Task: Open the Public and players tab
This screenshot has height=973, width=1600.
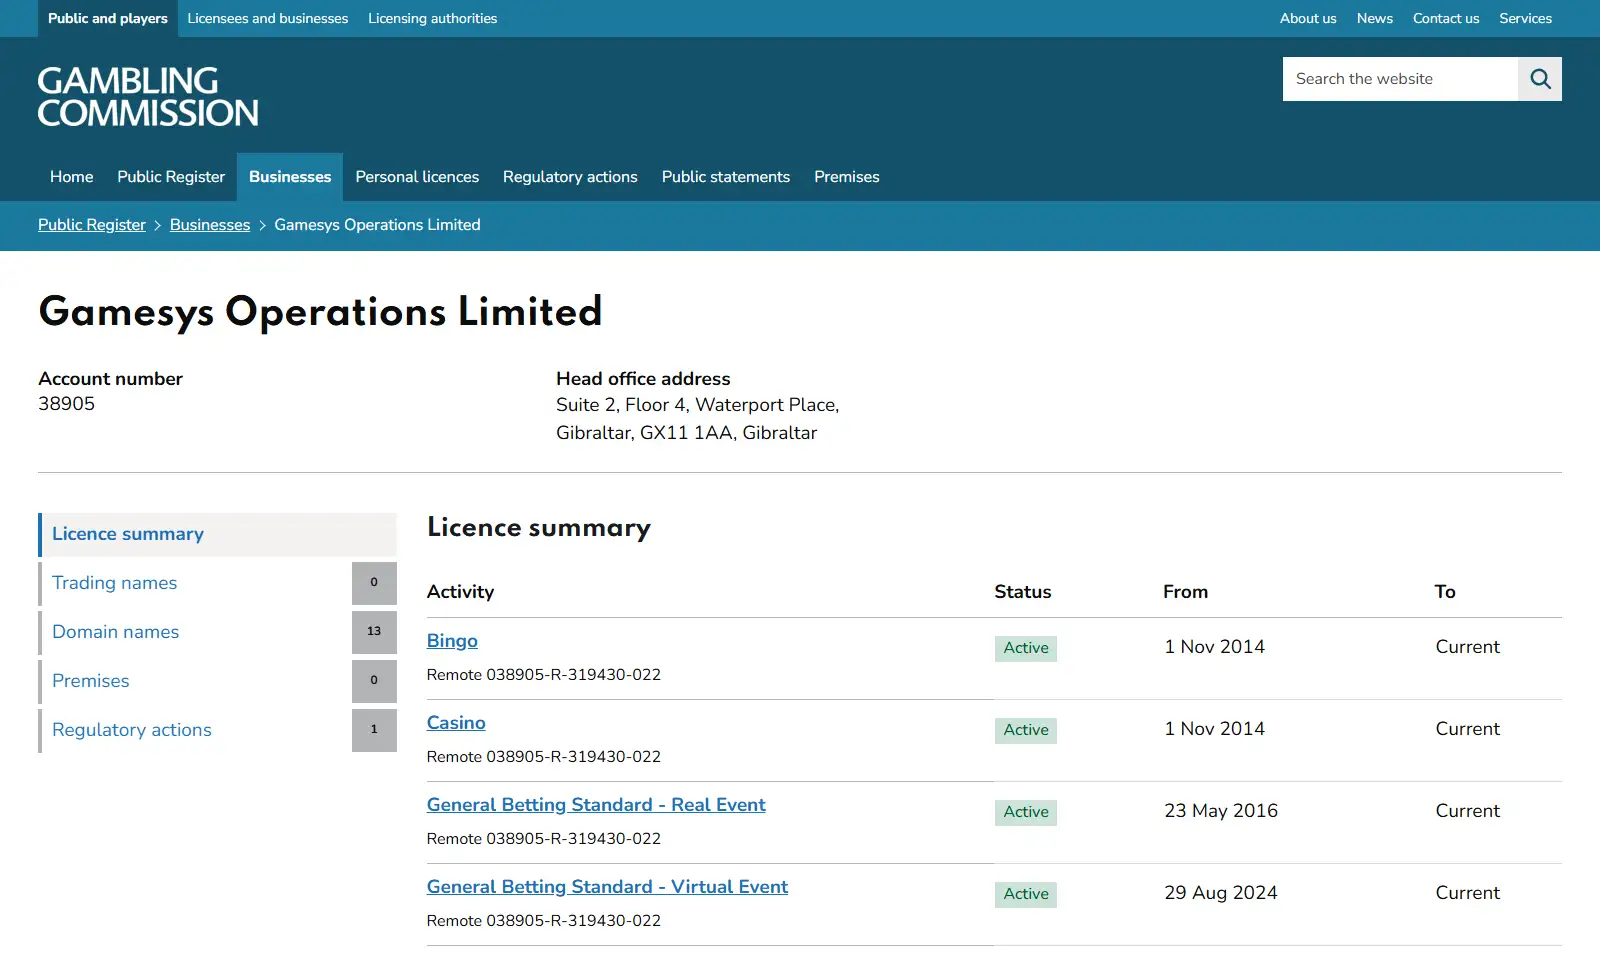Action: (x=108, y=18)
